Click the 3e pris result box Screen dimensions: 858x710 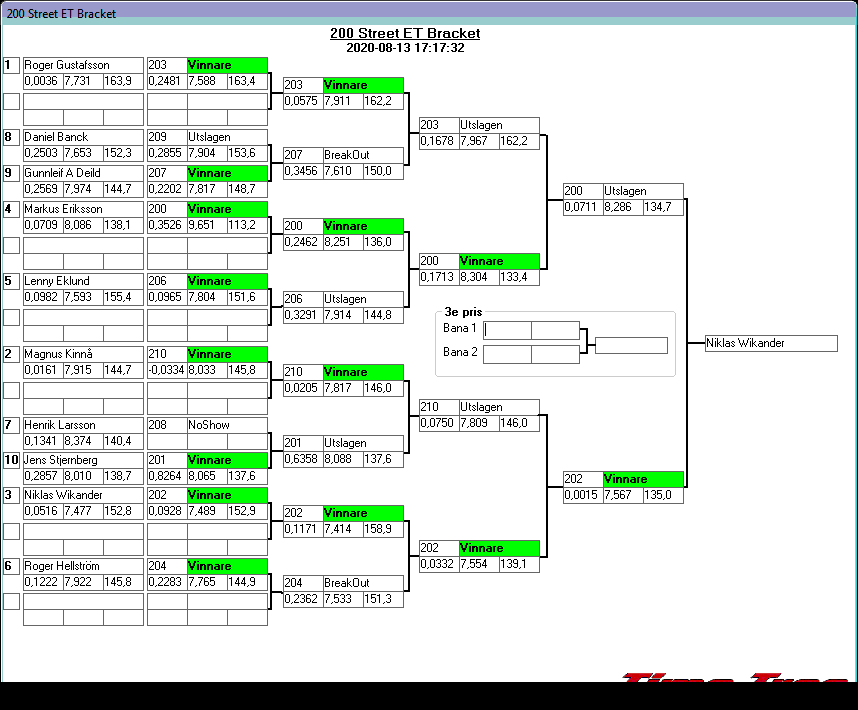tap(631, 345)
